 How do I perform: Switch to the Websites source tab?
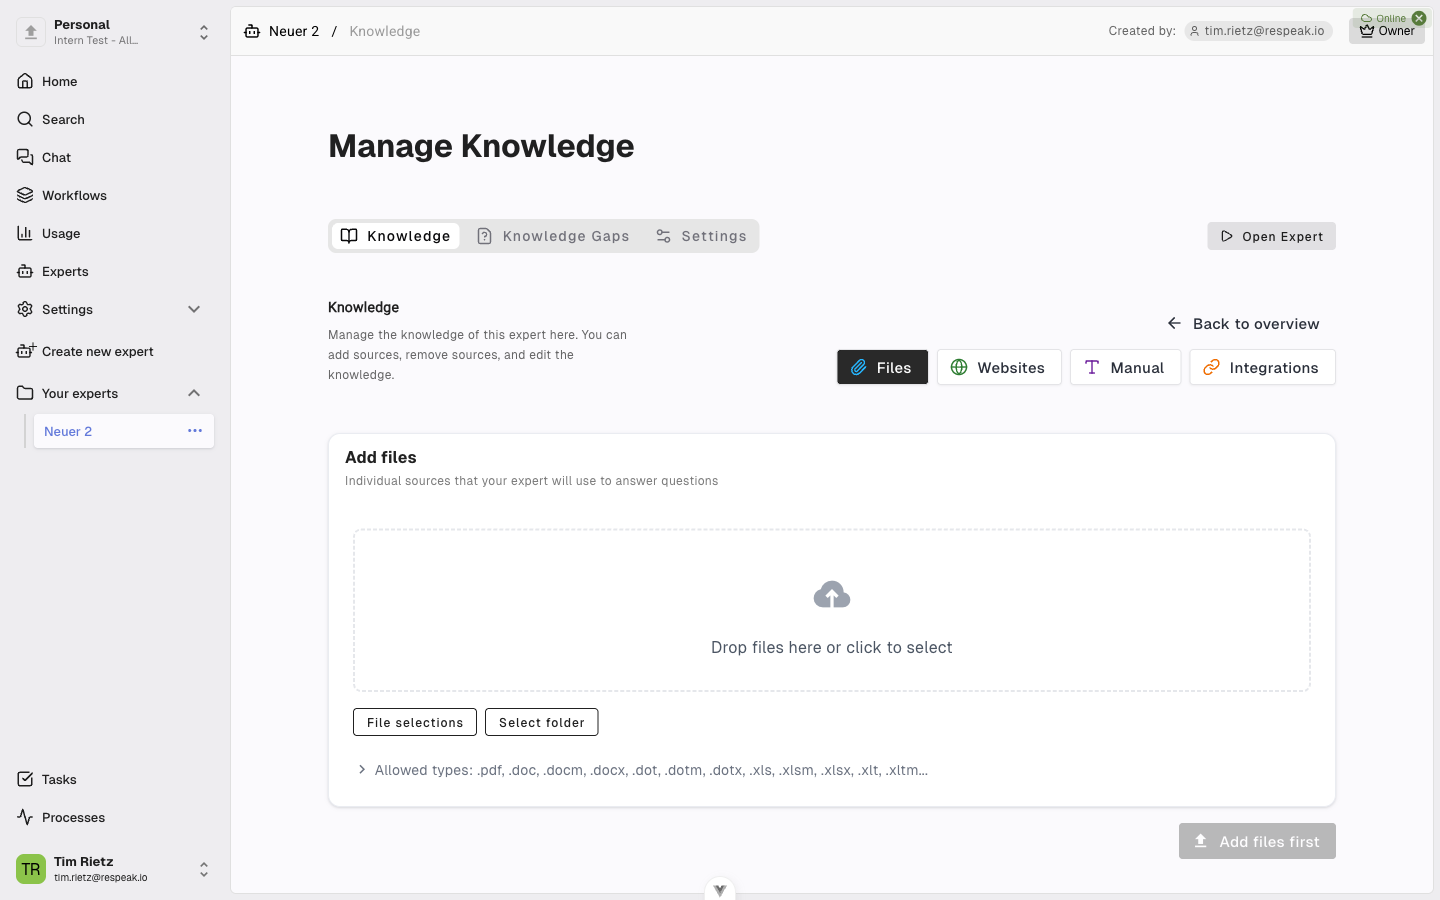(x=999, y=367)
